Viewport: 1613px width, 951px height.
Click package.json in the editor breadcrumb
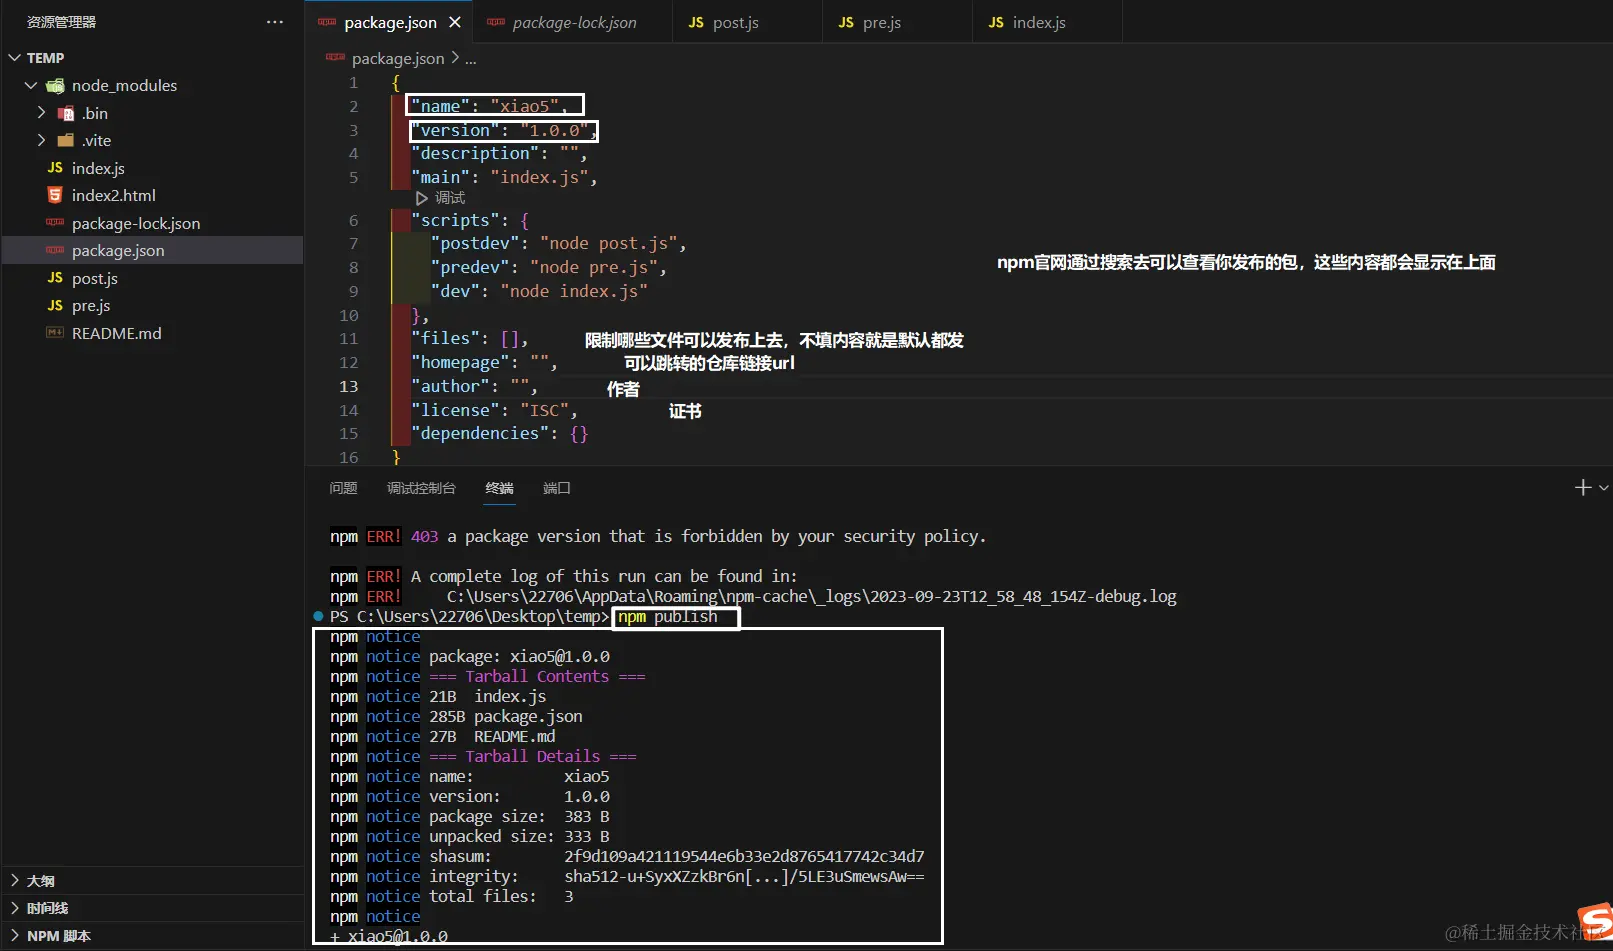(398, 59)
